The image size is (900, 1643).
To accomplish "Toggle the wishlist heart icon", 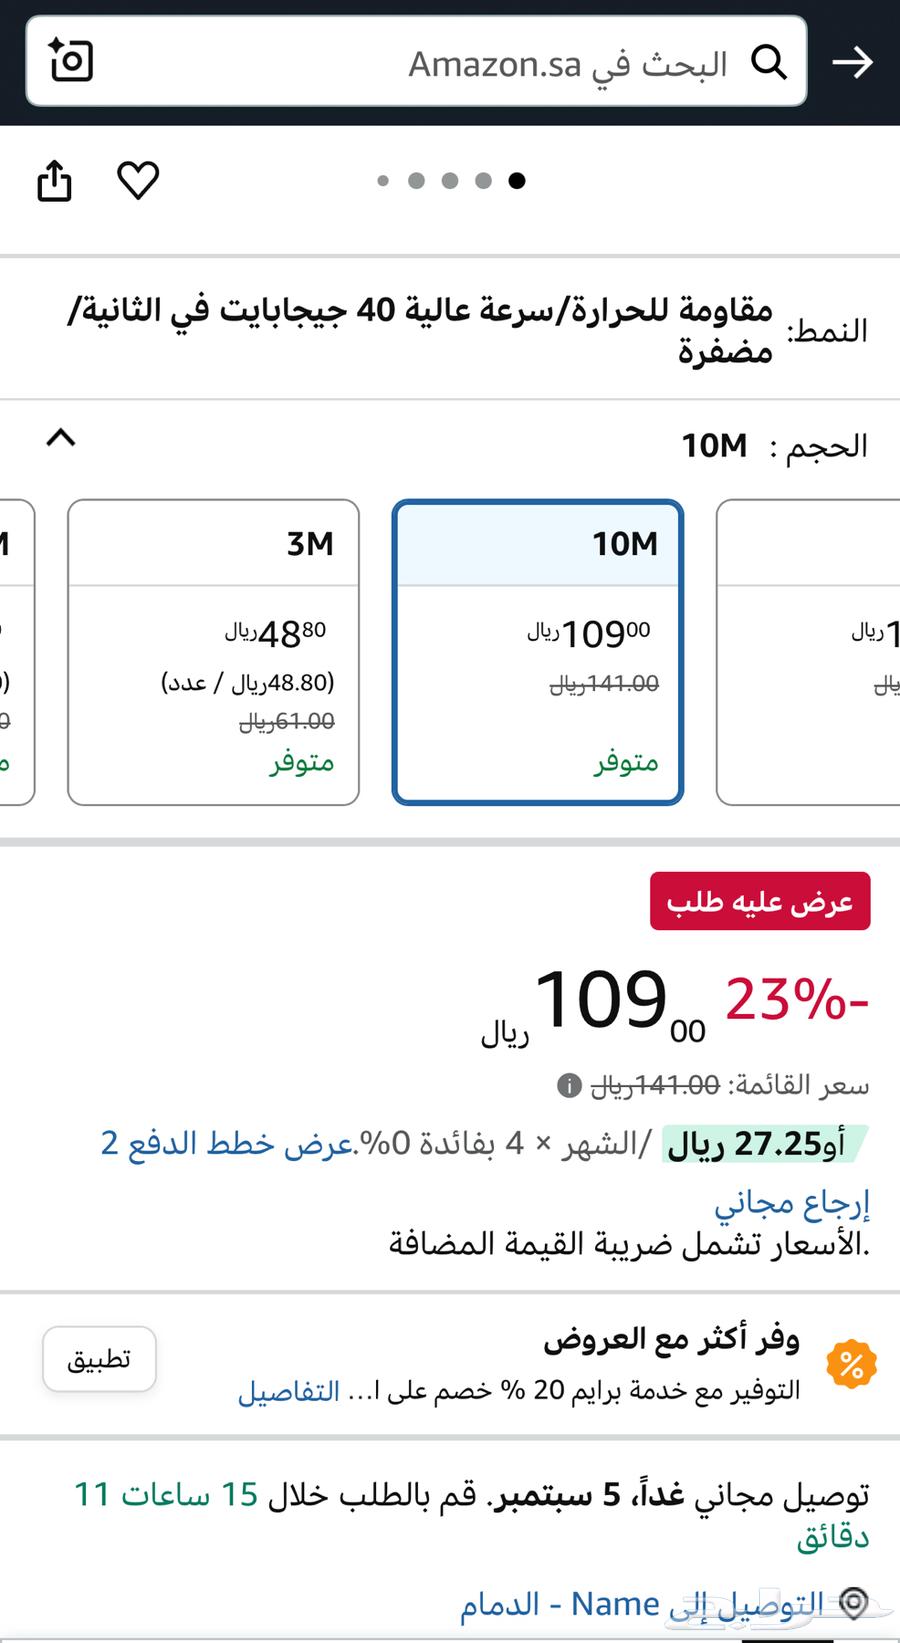I will point(138,181).
